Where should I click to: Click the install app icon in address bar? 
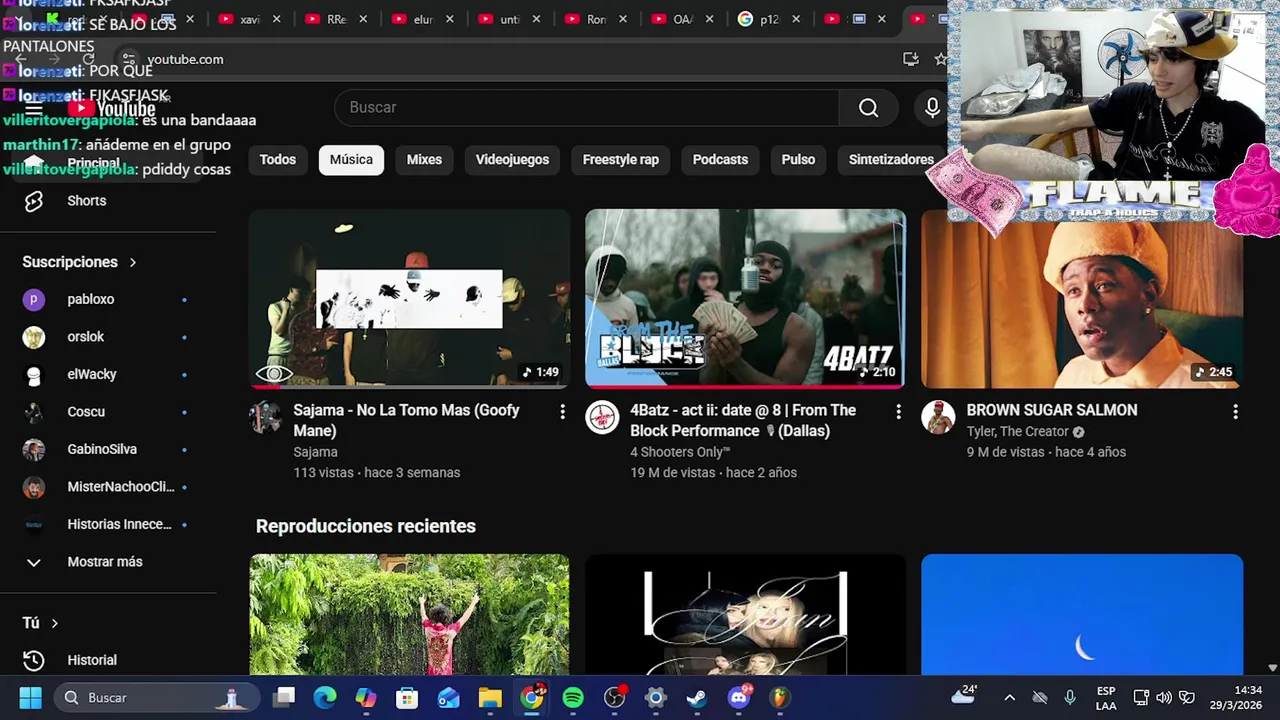910,59
